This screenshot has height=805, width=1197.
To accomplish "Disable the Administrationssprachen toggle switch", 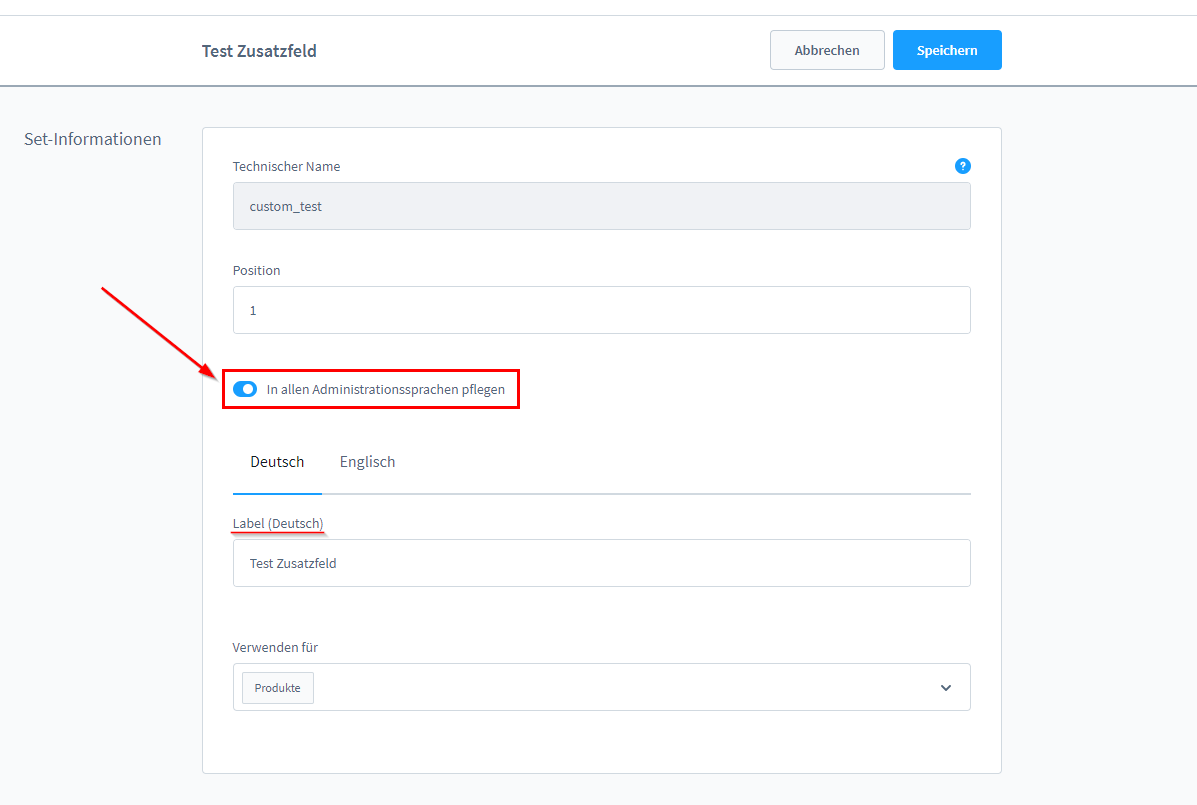I will (x=245, y=389).
